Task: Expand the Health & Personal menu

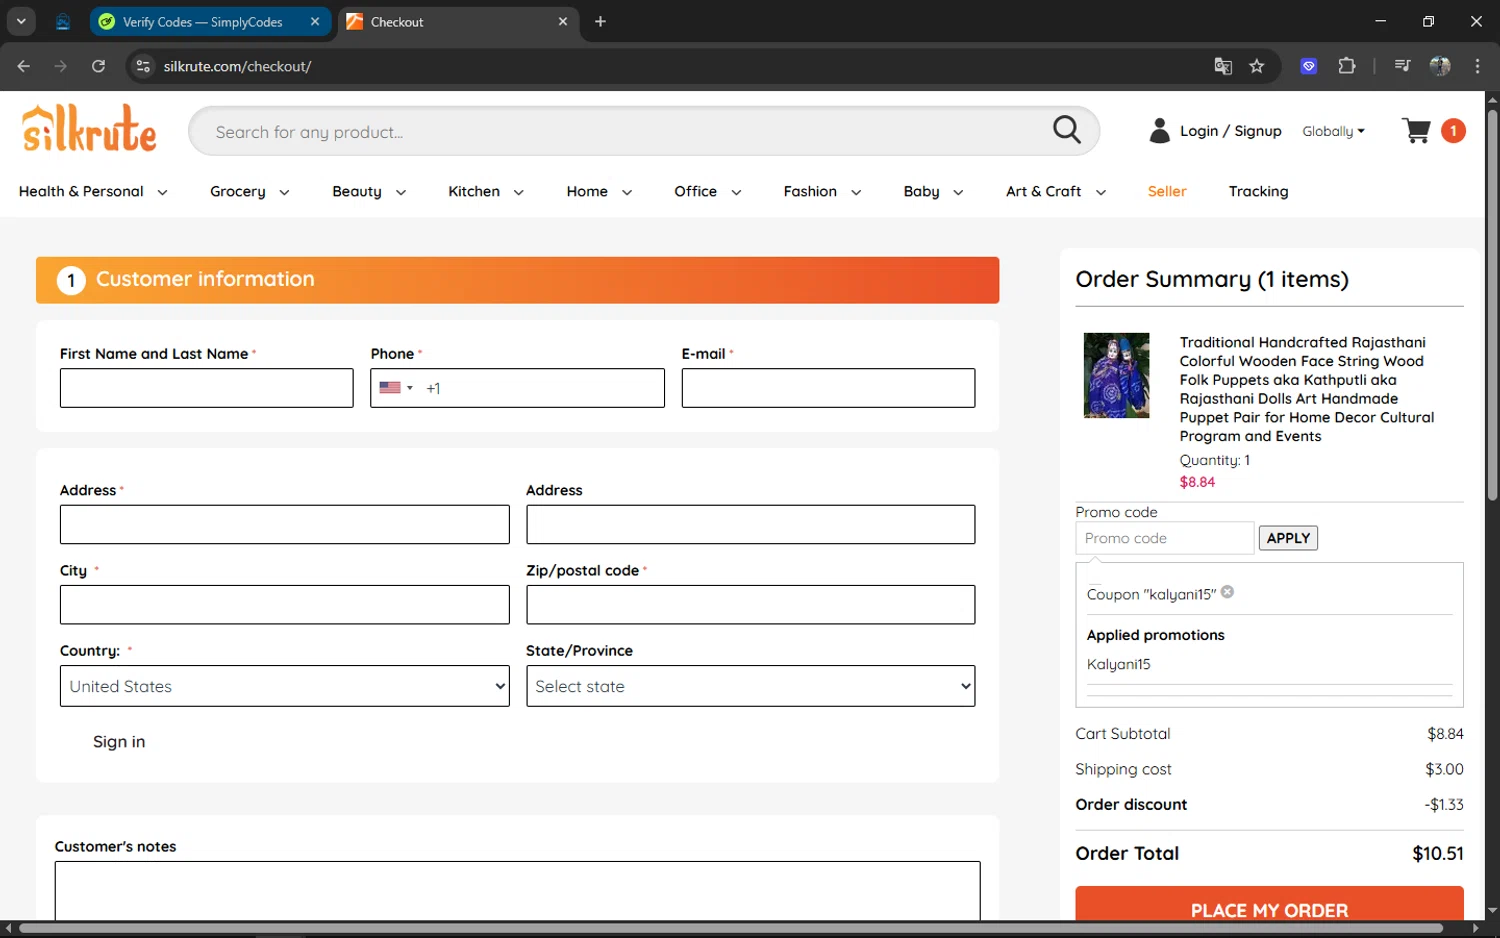Action: tap(93, 191)
